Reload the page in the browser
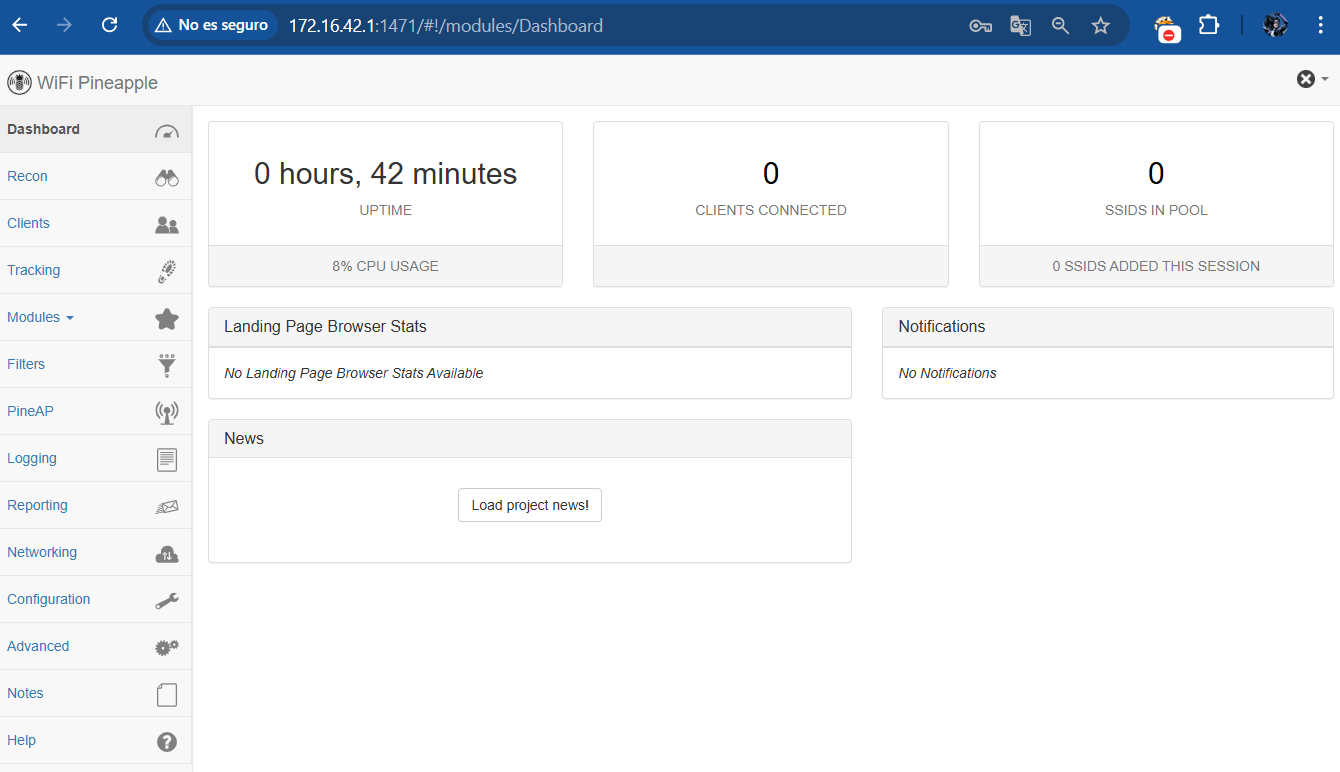This screenshot has width=1340, height=772. [110, 26]
